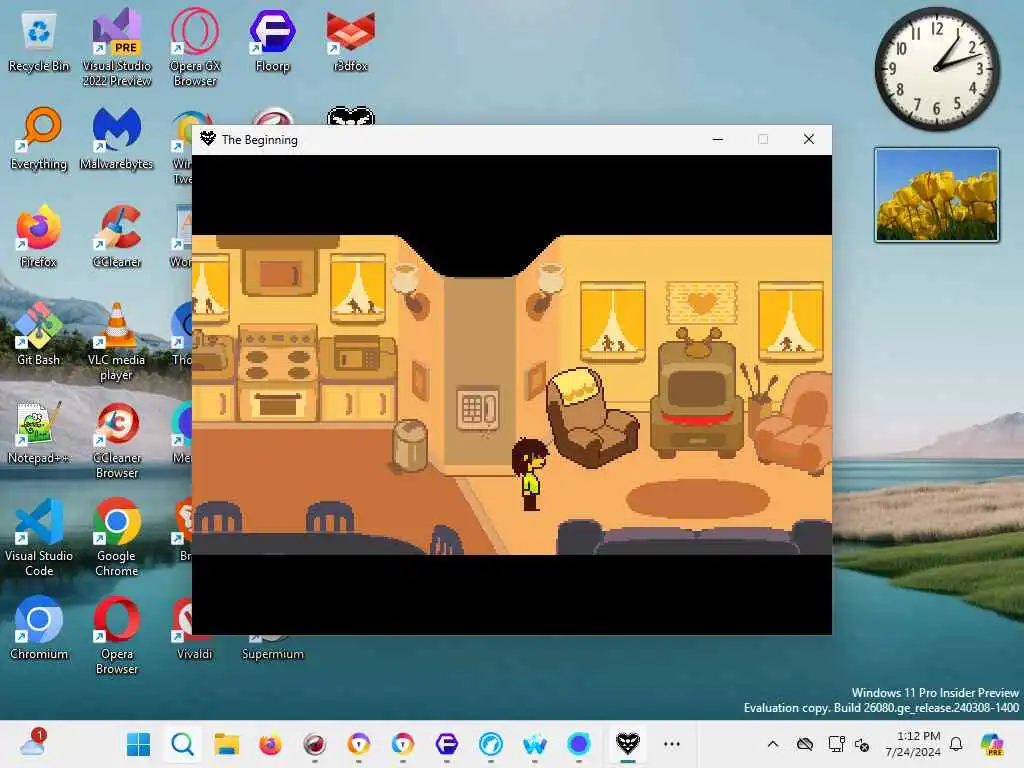Screen dimensions: 1024x768
Task: Select the Firefox desktop shortcut
Action: (39, 238)
